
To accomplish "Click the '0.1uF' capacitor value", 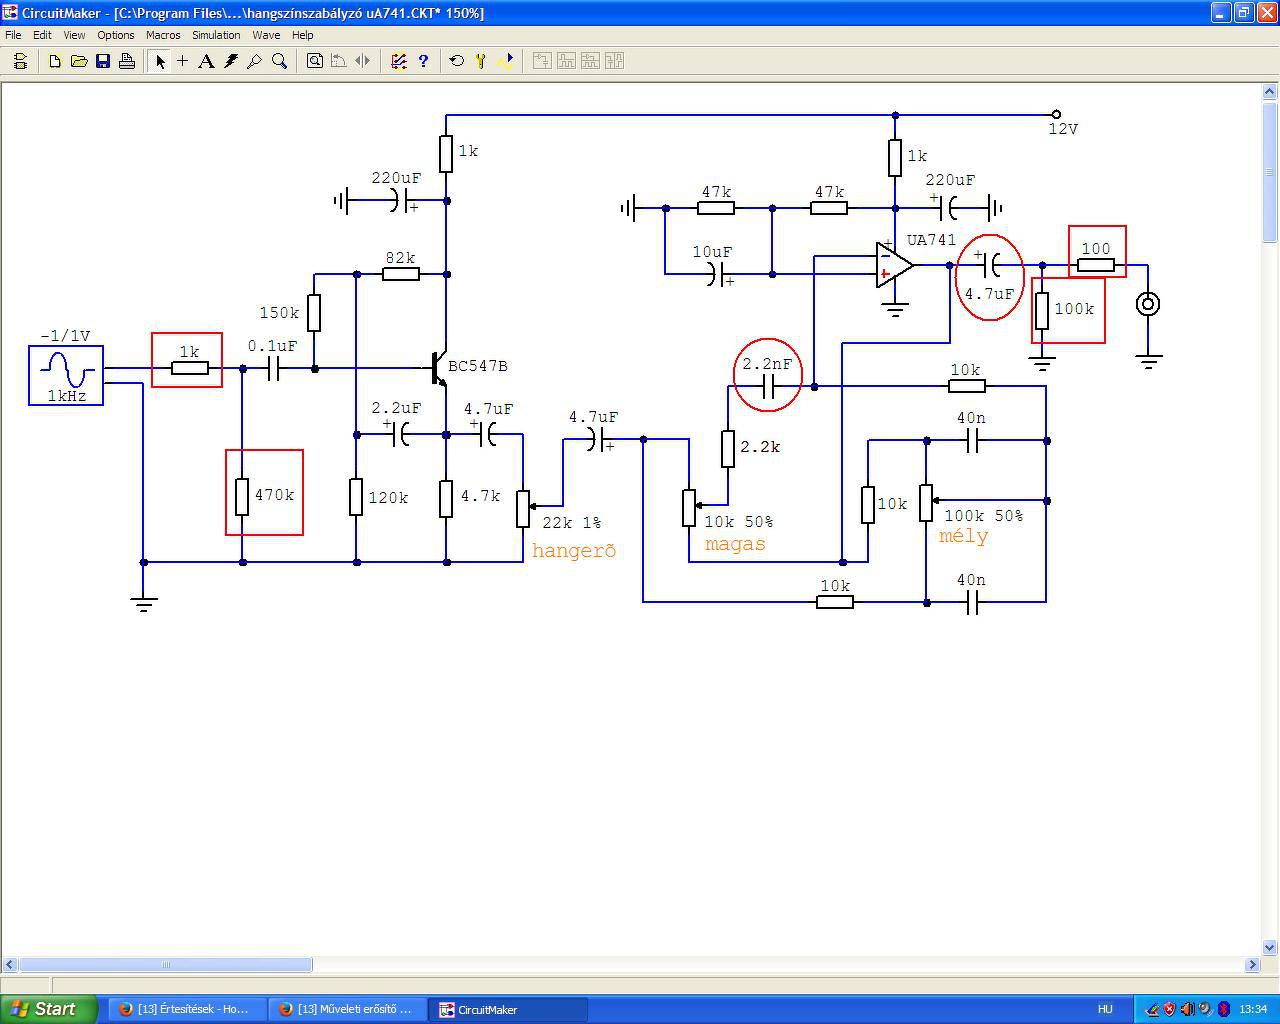I will click(272, 346).
